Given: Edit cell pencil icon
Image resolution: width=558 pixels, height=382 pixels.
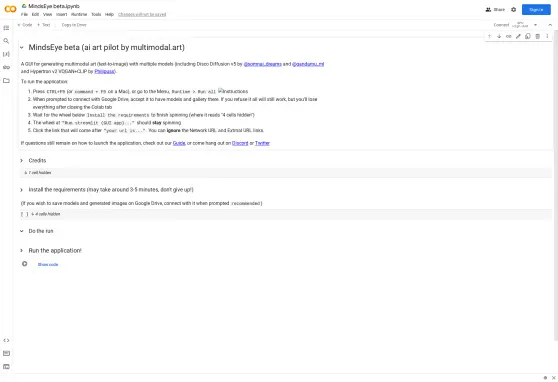Looking at the screenshot, I should [518, 36].
